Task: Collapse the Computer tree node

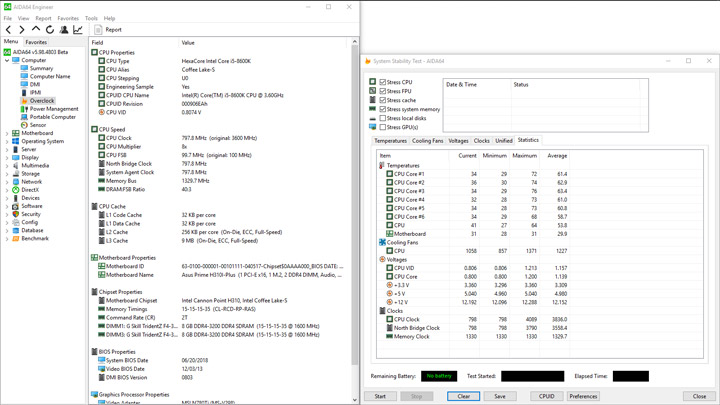Action: 7,60
